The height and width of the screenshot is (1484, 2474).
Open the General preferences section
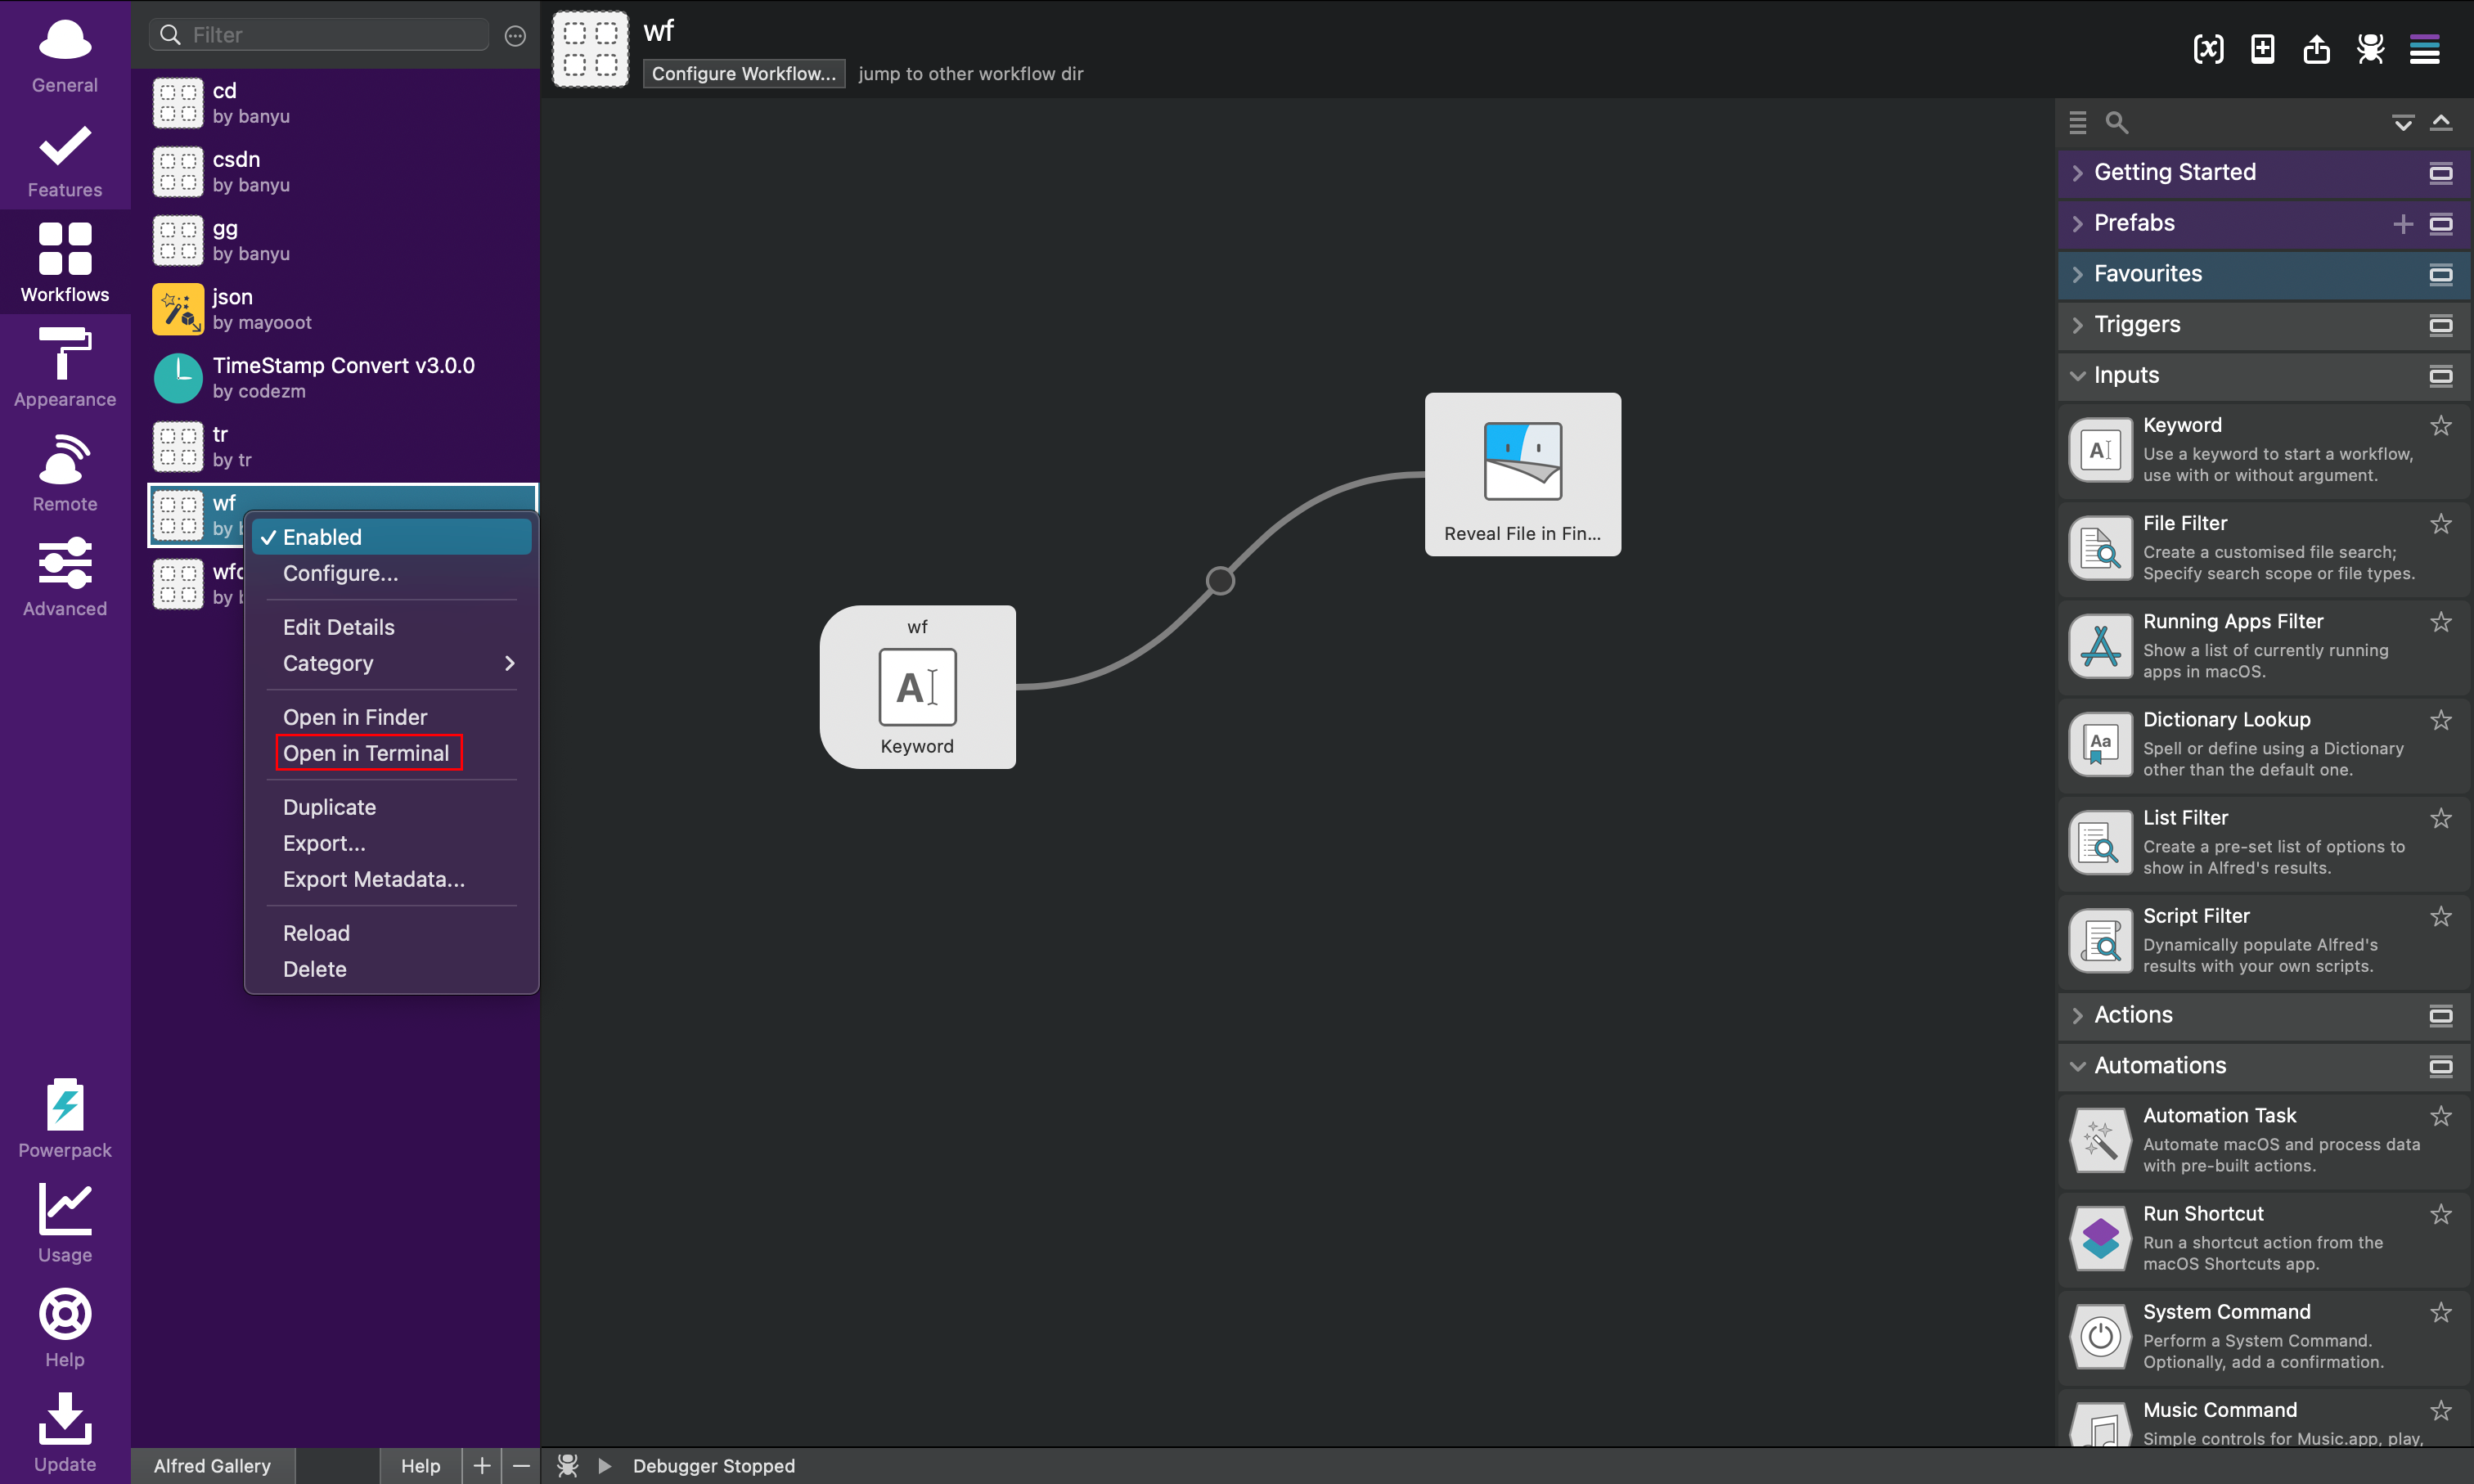tap(65, 54)
